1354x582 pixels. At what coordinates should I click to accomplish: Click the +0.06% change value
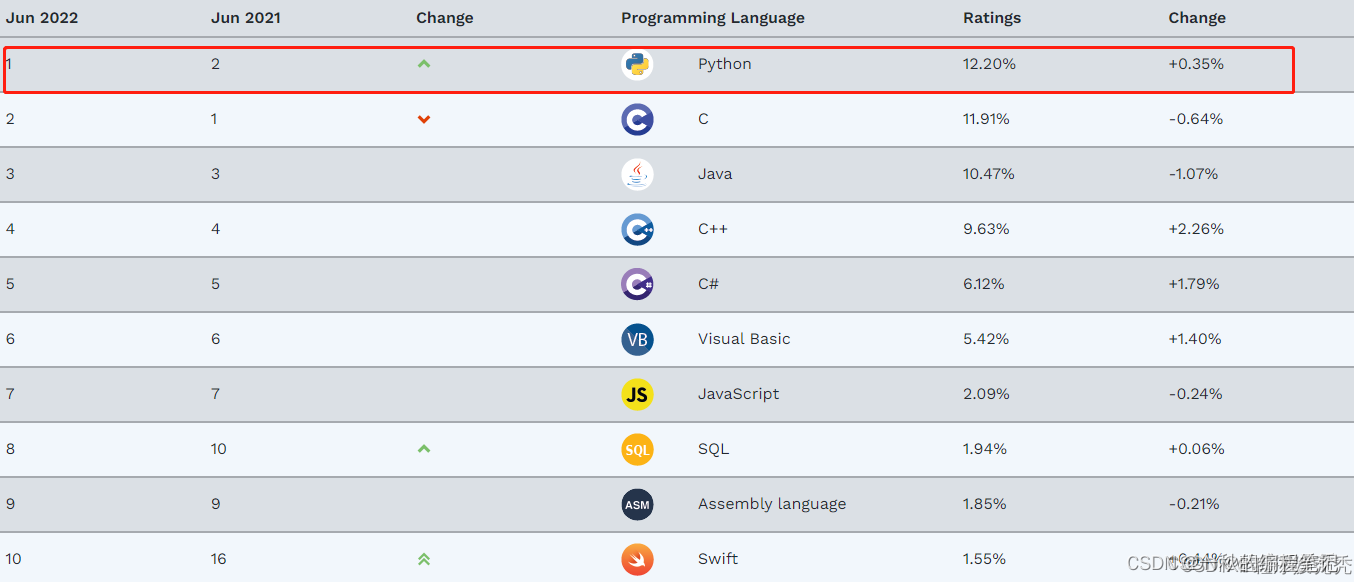pos(1197,449)
